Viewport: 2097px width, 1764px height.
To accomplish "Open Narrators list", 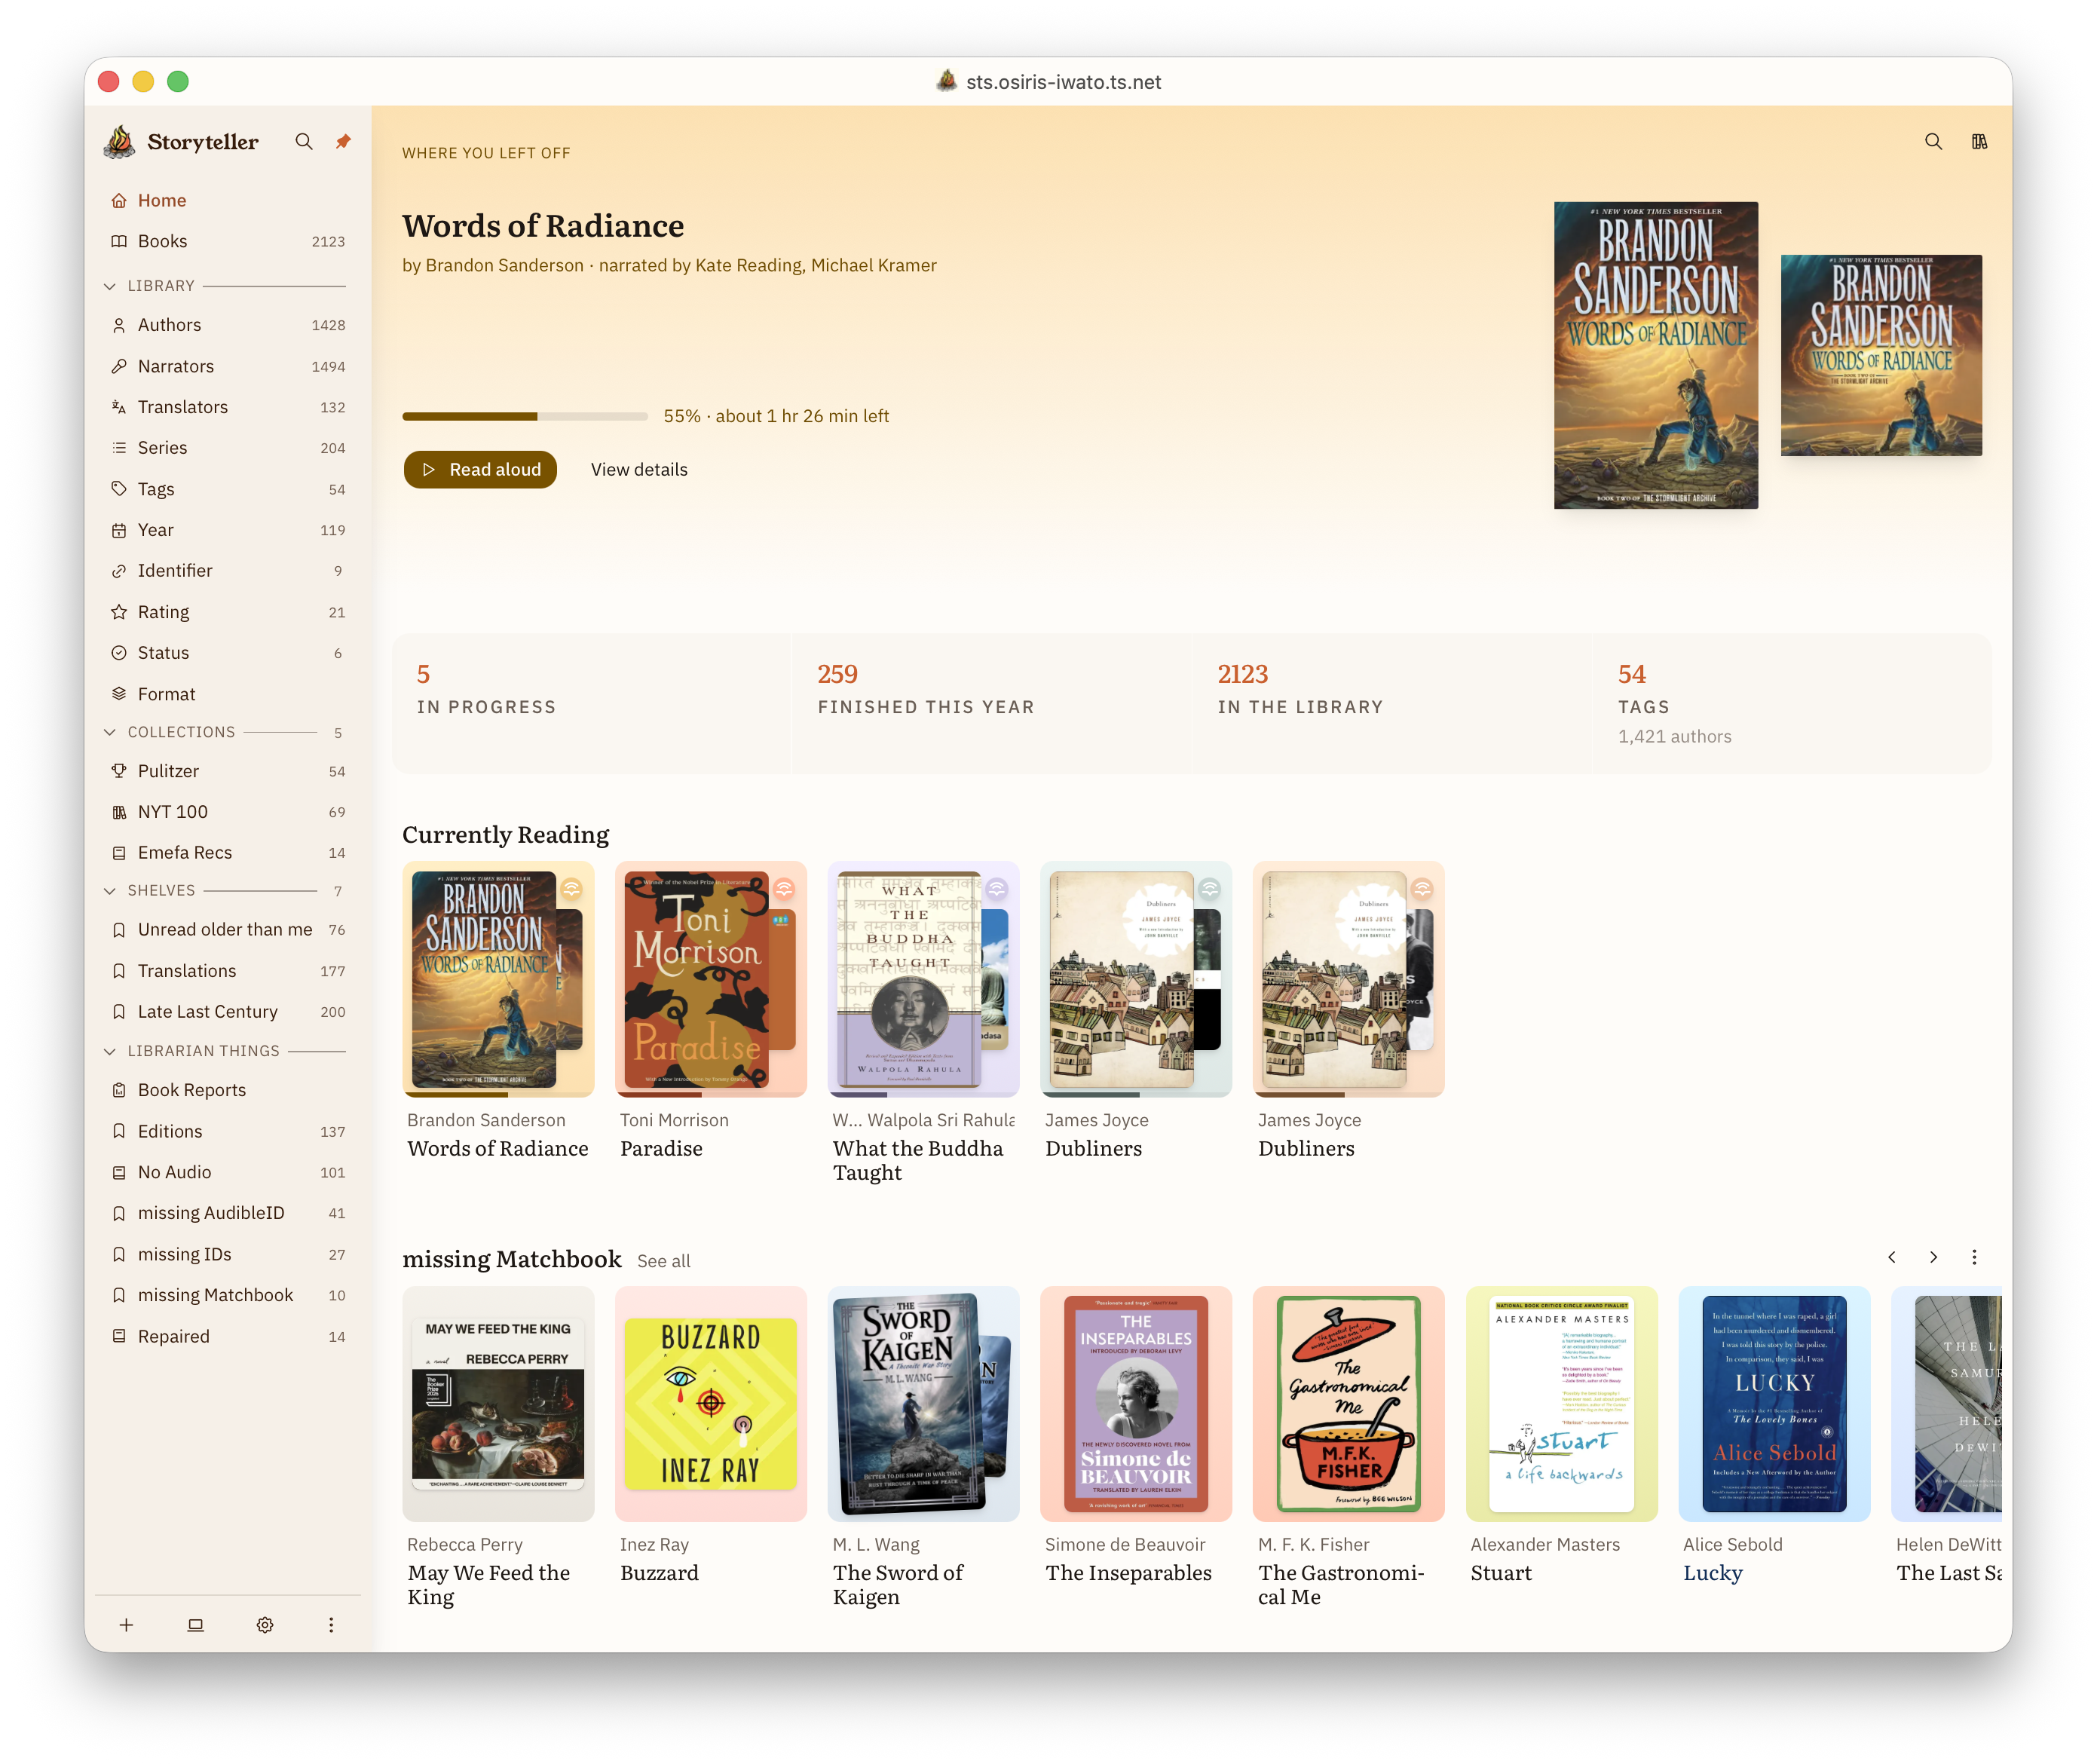I will click(228, 366).
